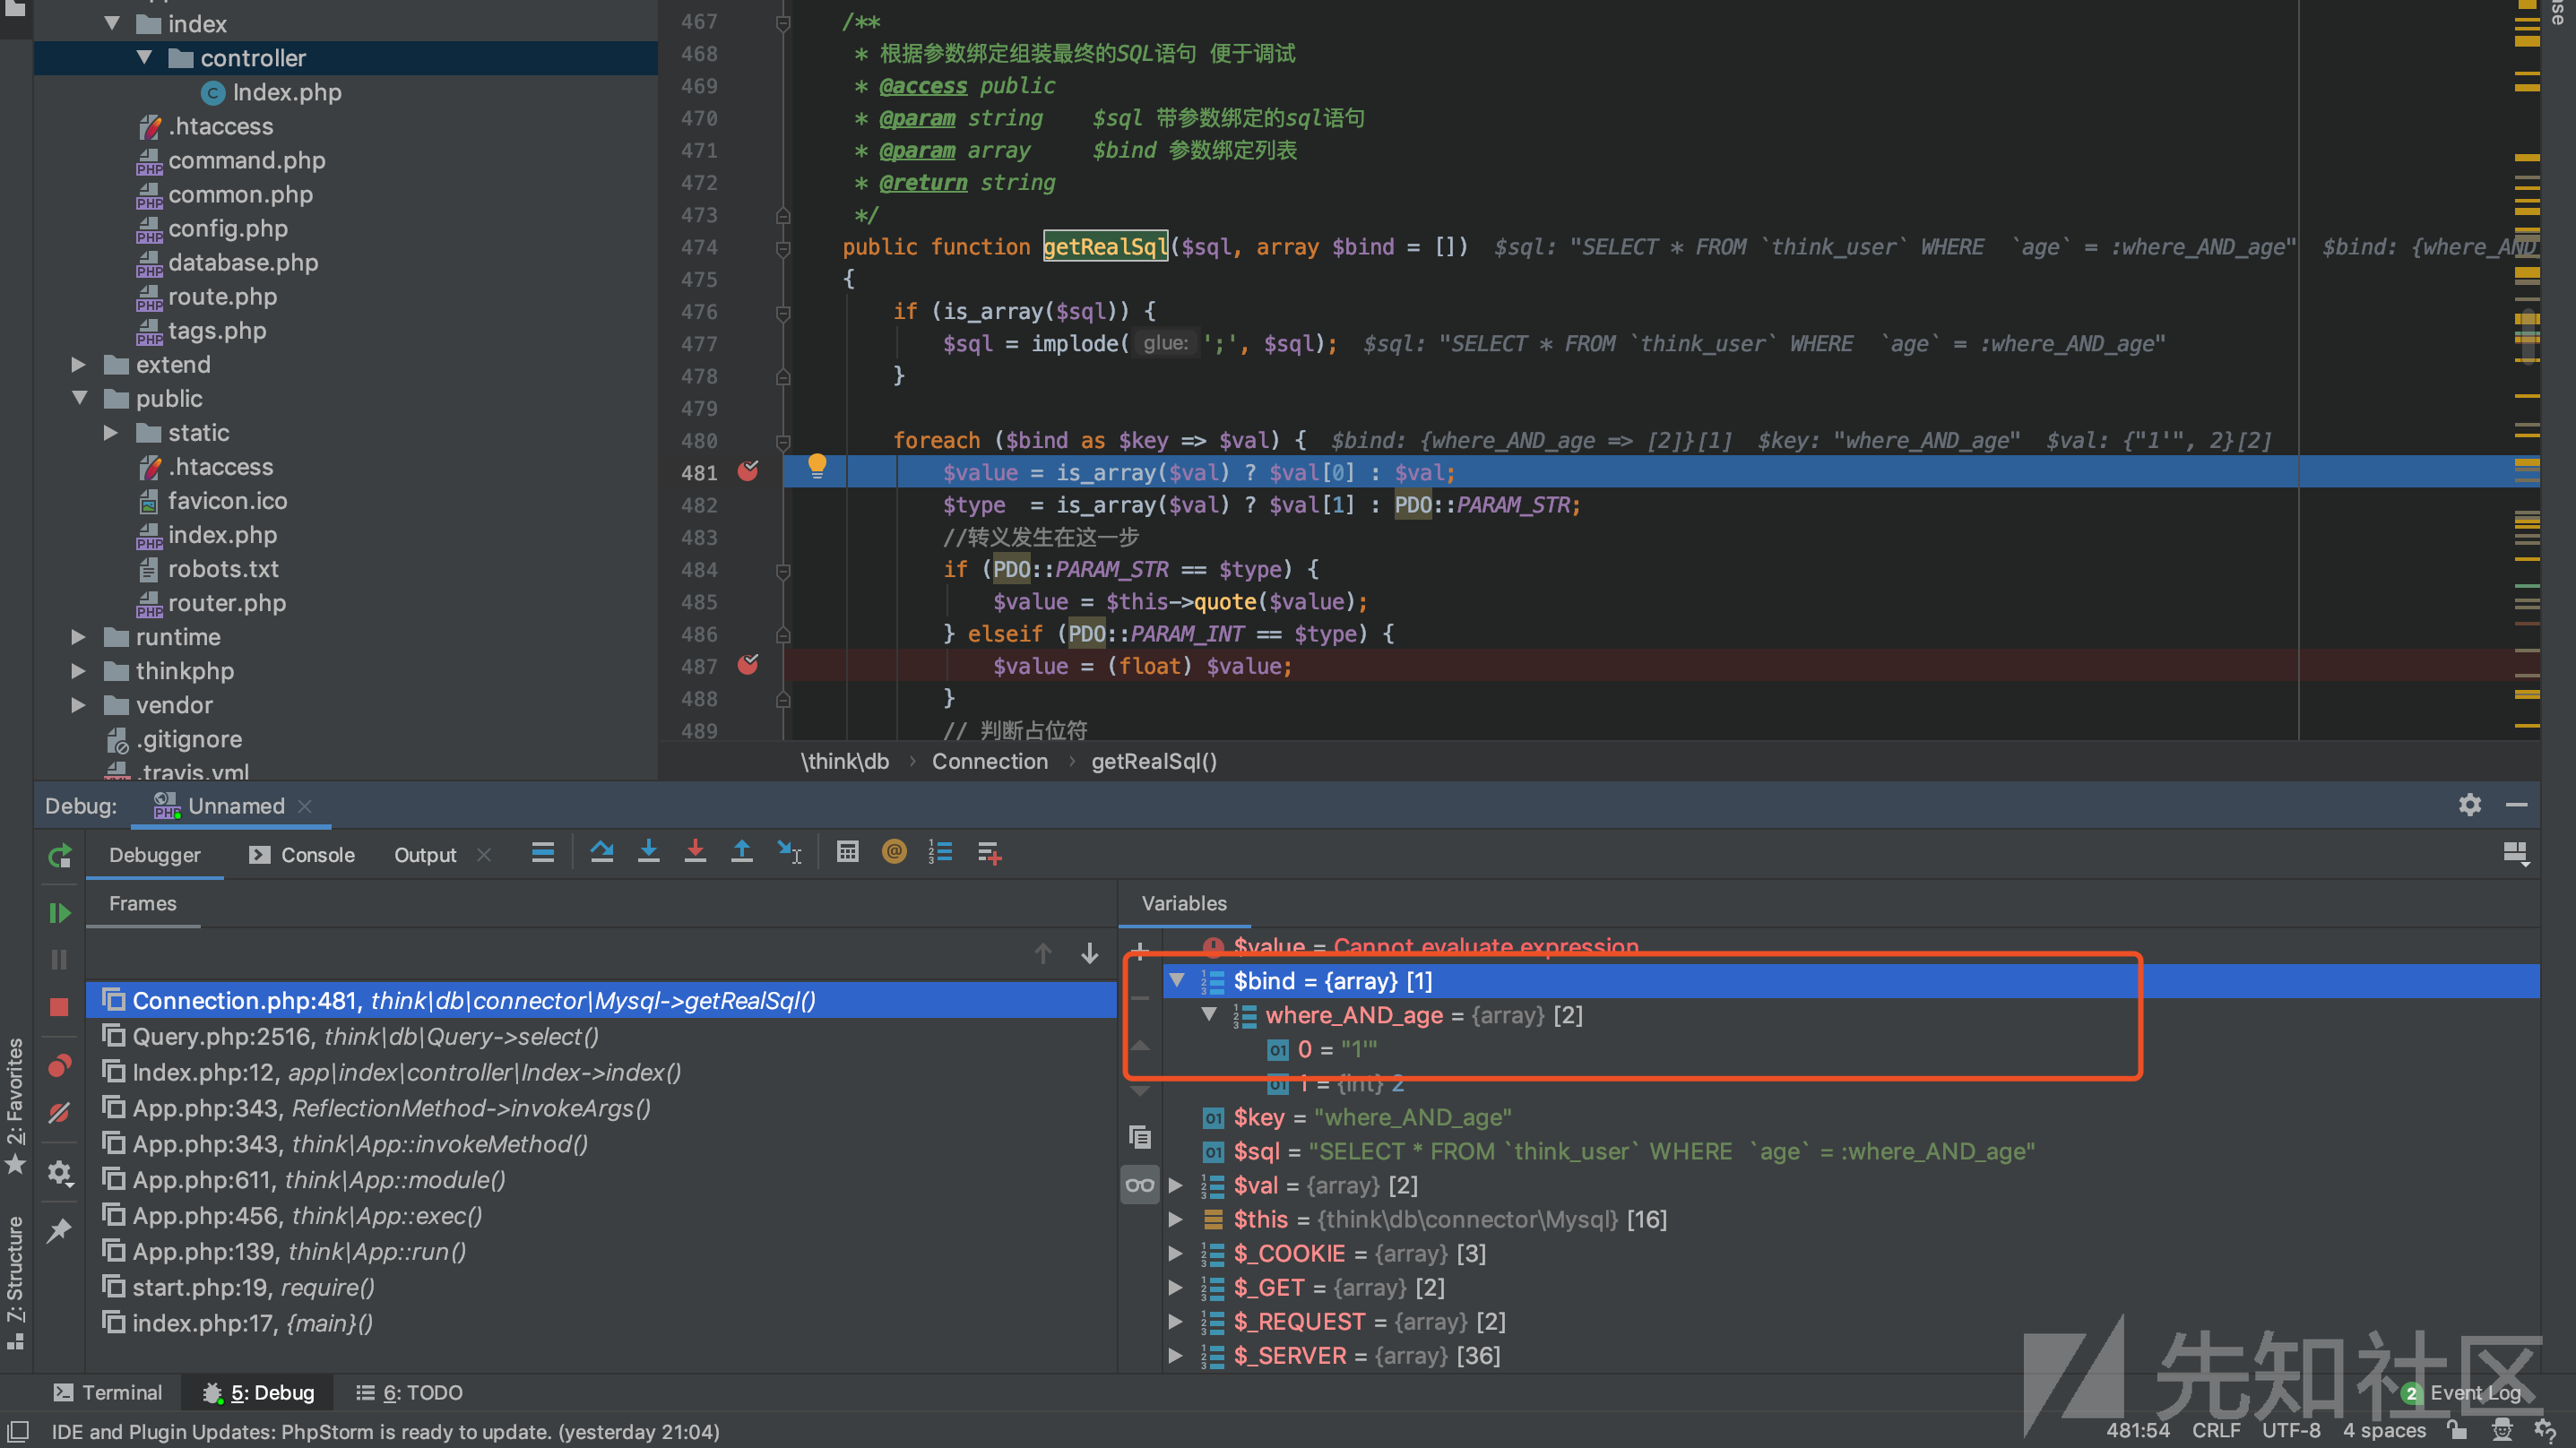Collapse the controller folder

click(144, 57)
